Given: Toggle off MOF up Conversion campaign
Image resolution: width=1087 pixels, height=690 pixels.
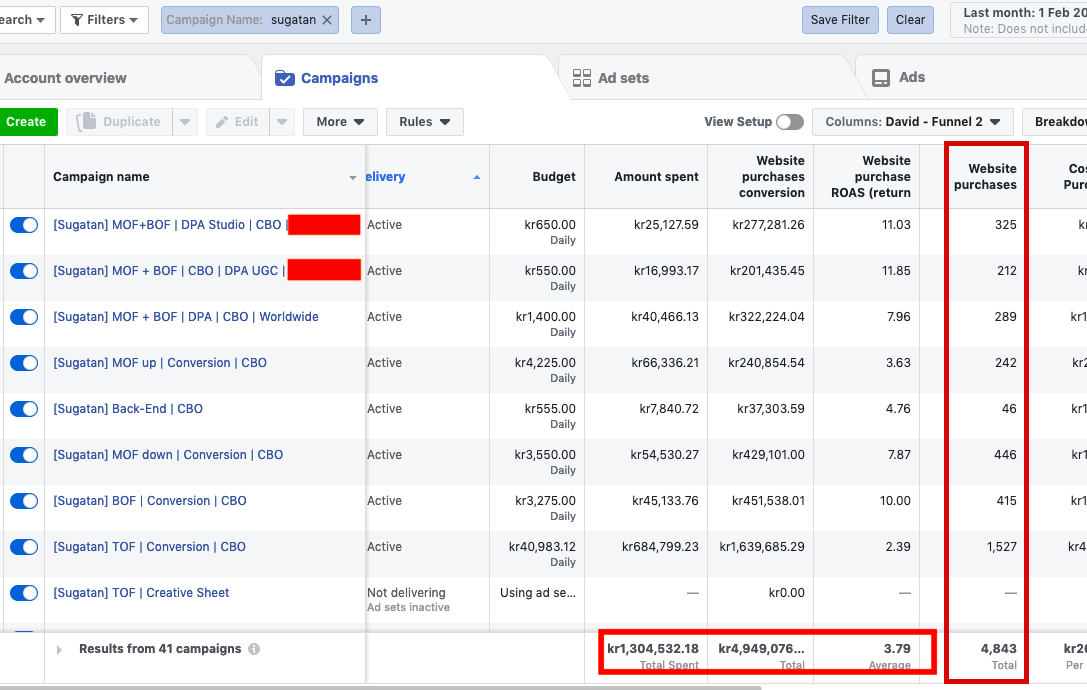Looking at the screenshot, I should pyautogui.click(x=24, y=363).
